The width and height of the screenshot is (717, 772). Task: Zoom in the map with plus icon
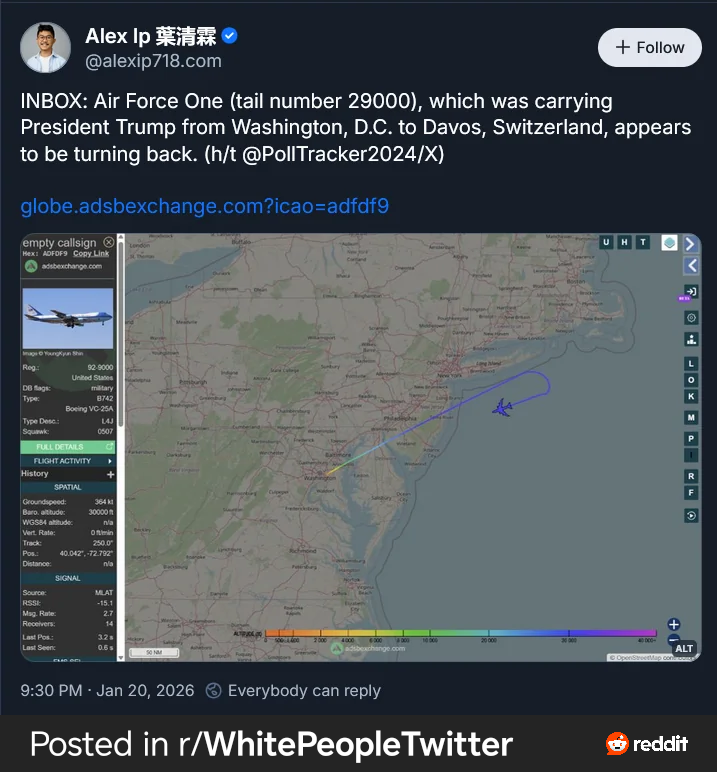[x=674, y=624]
